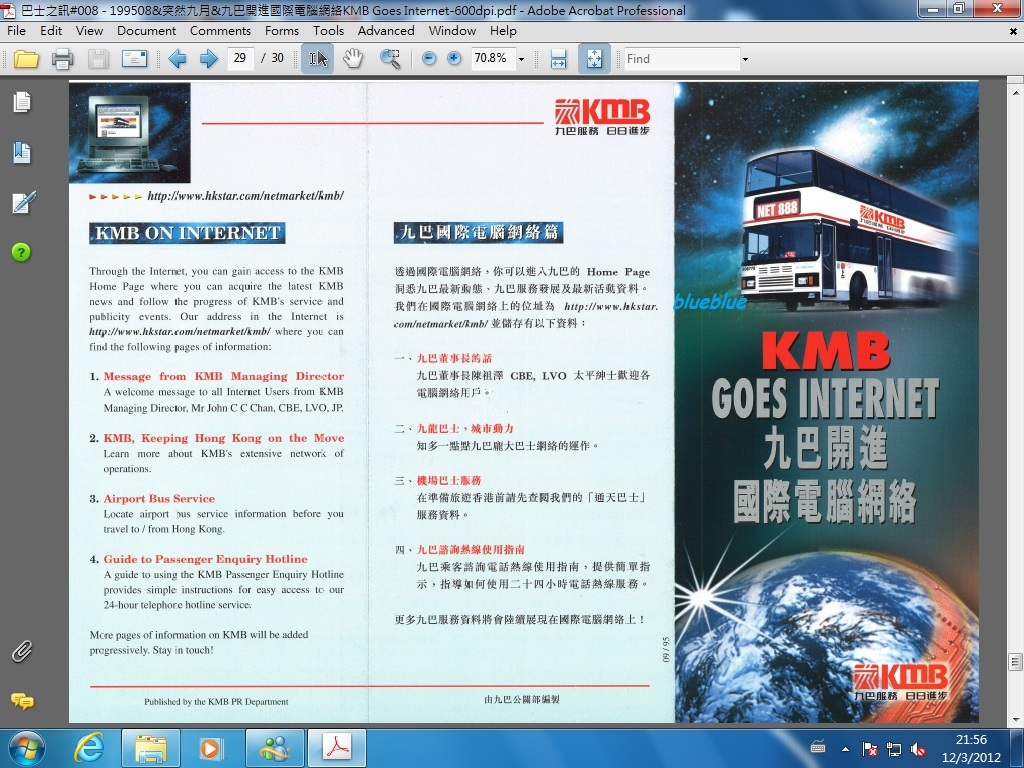Click the network tray icon
Image resolution: width=1024 pixels, height=768 pixels.
tap(893, 749)
